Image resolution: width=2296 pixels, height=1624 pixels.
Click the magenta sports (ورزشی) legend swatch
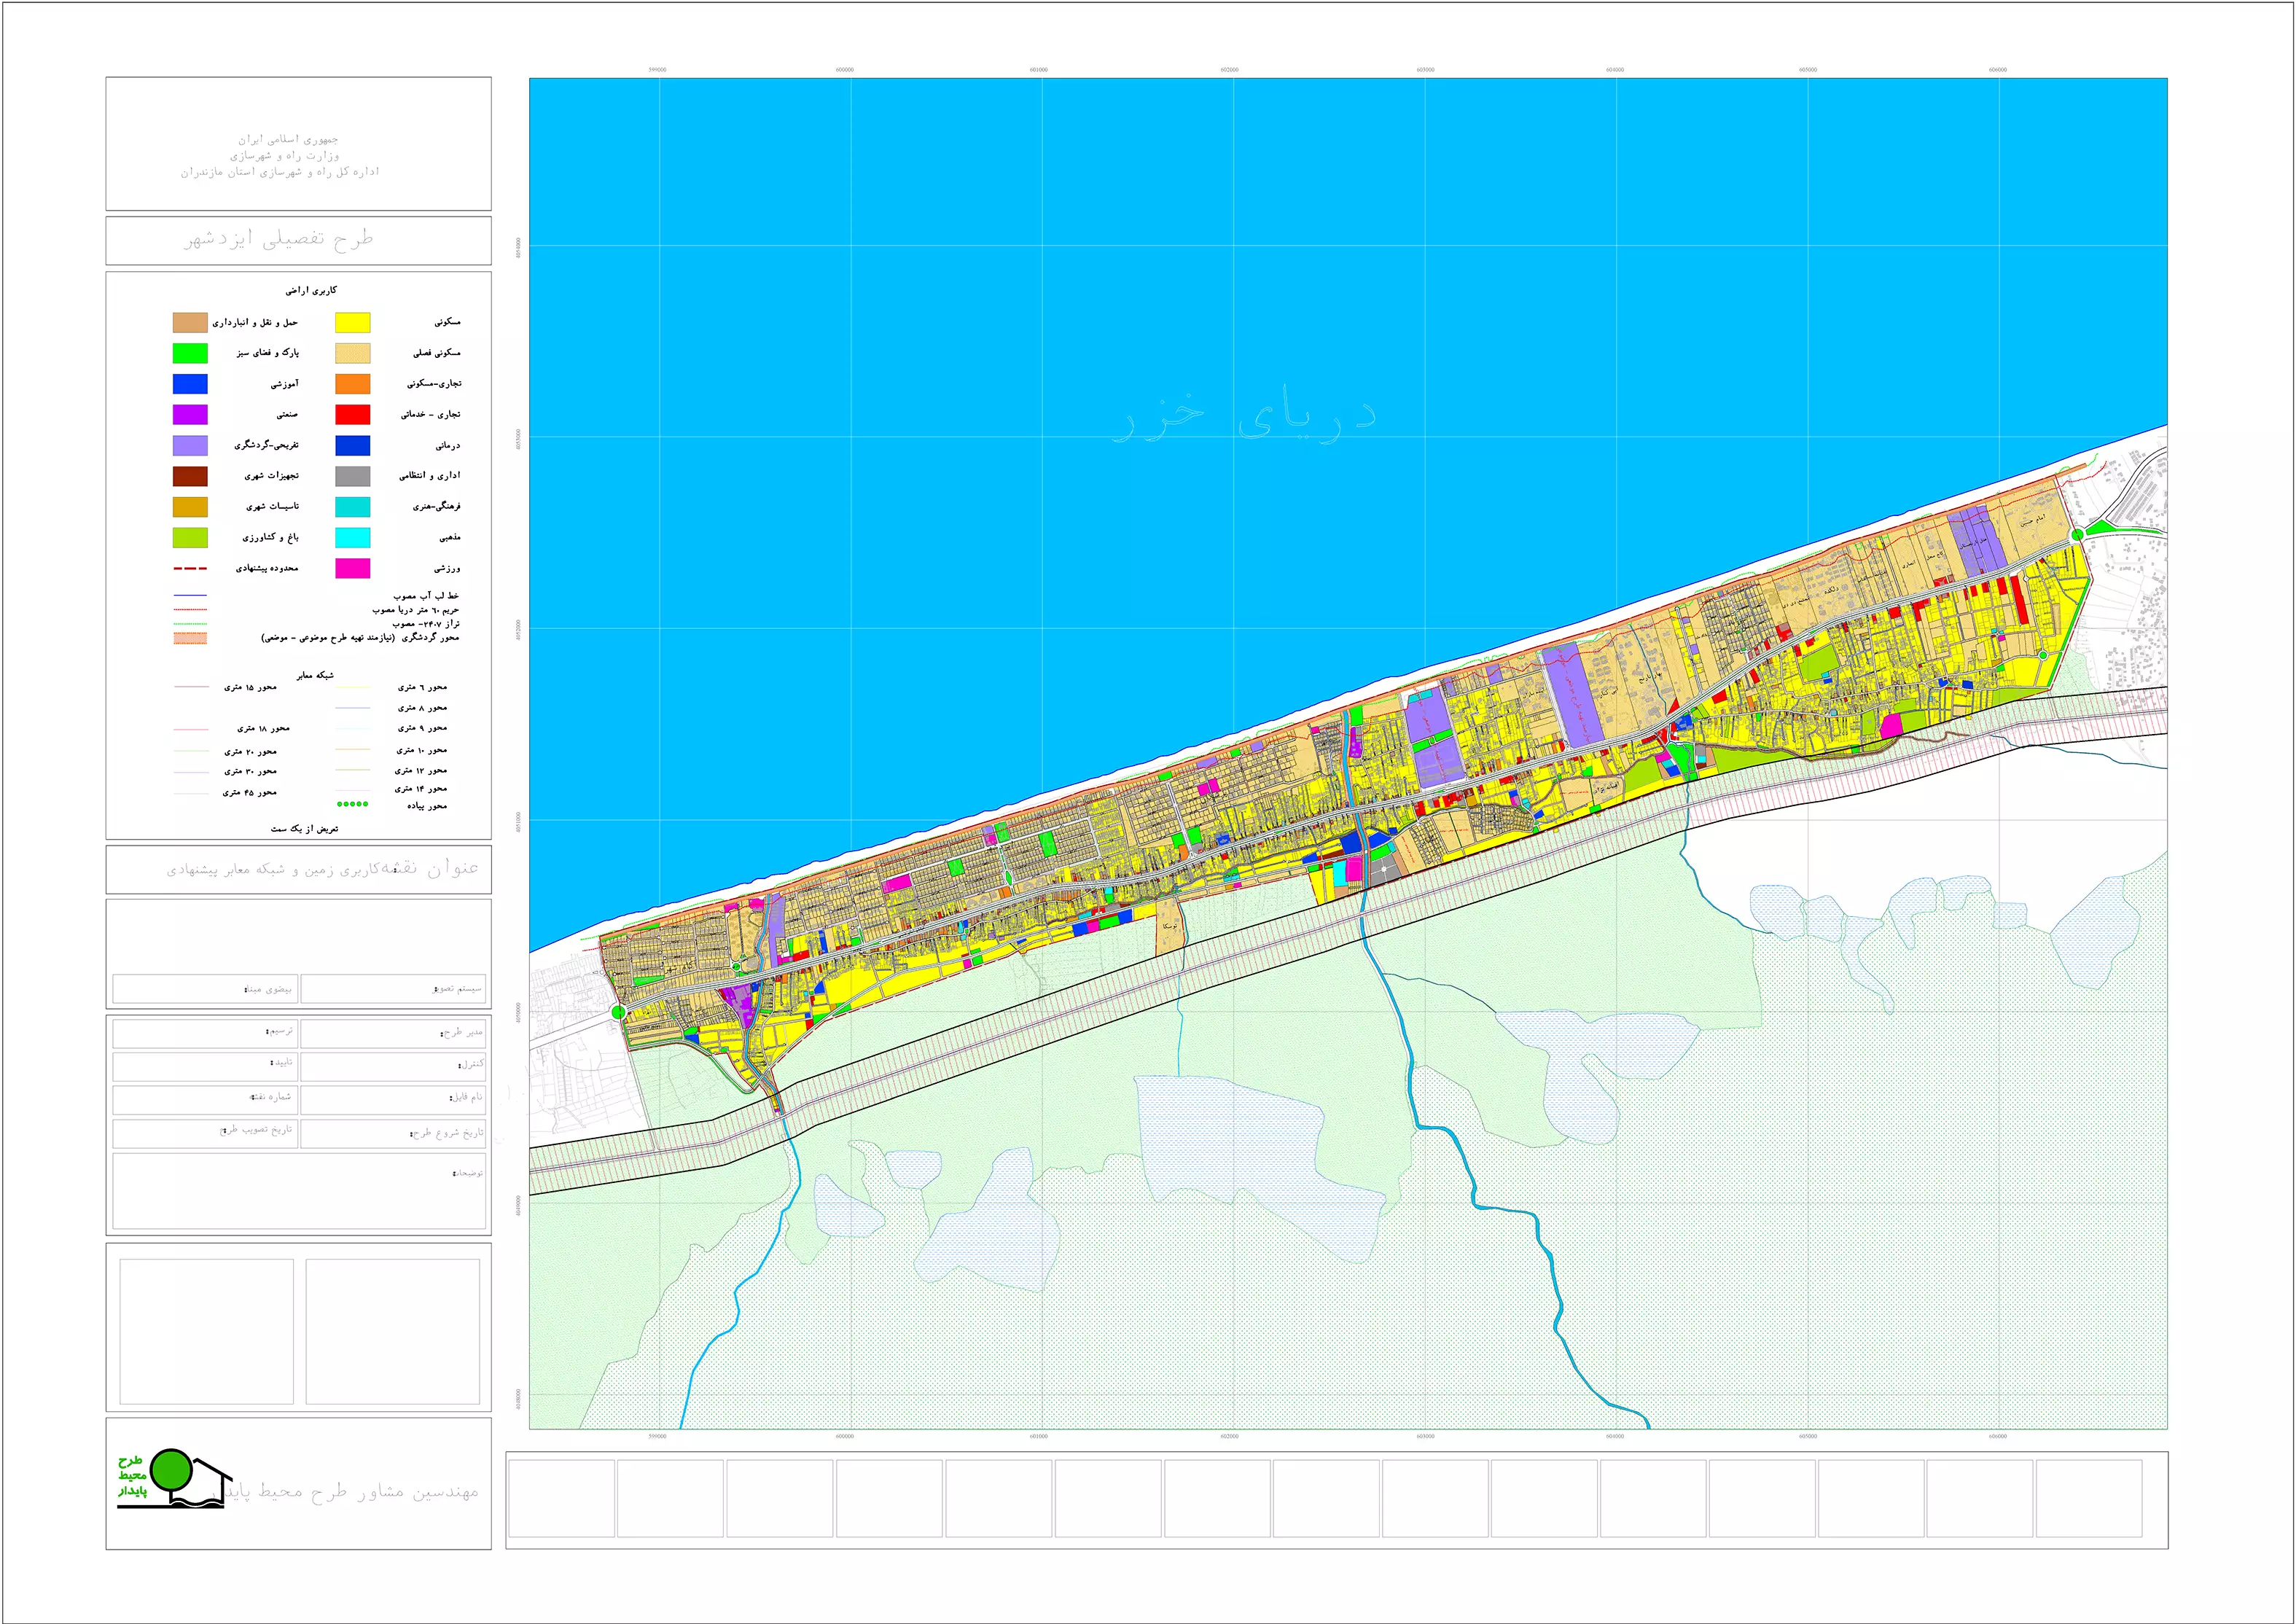(352, 568)
